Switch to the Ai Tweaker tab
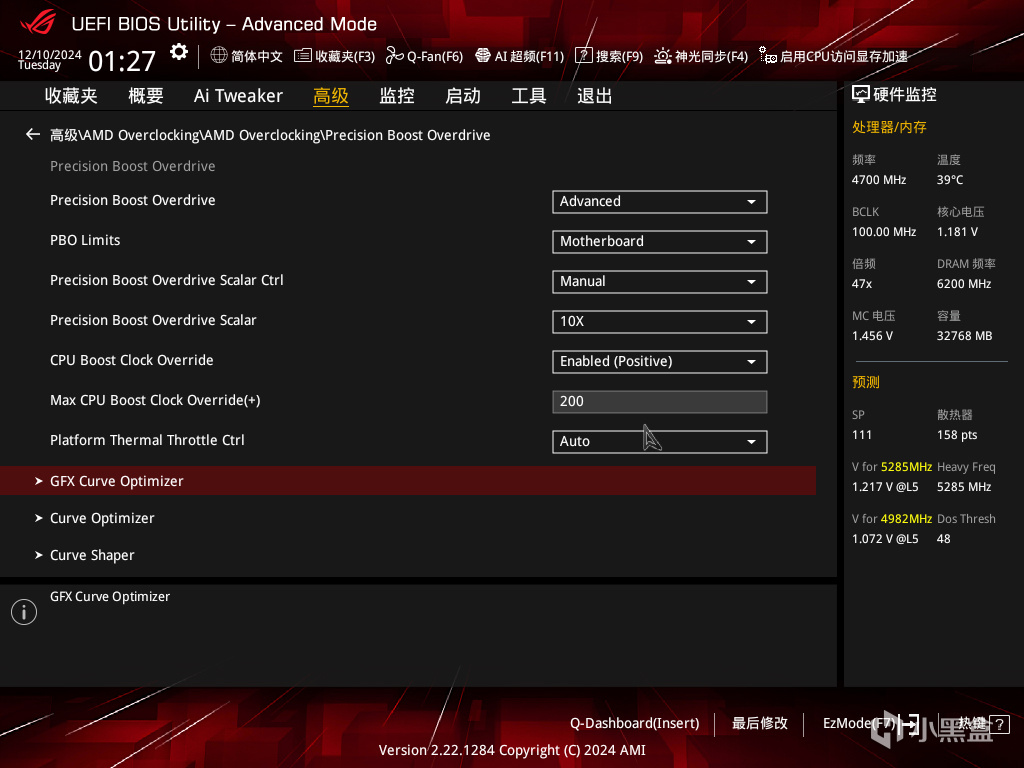 pos(238,96)
